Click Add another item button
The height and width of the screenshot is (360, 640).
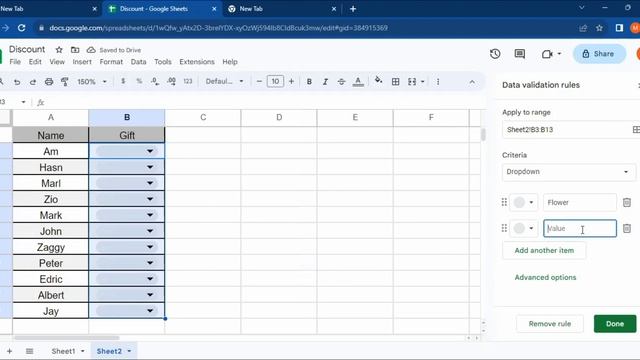pos(544,250)
